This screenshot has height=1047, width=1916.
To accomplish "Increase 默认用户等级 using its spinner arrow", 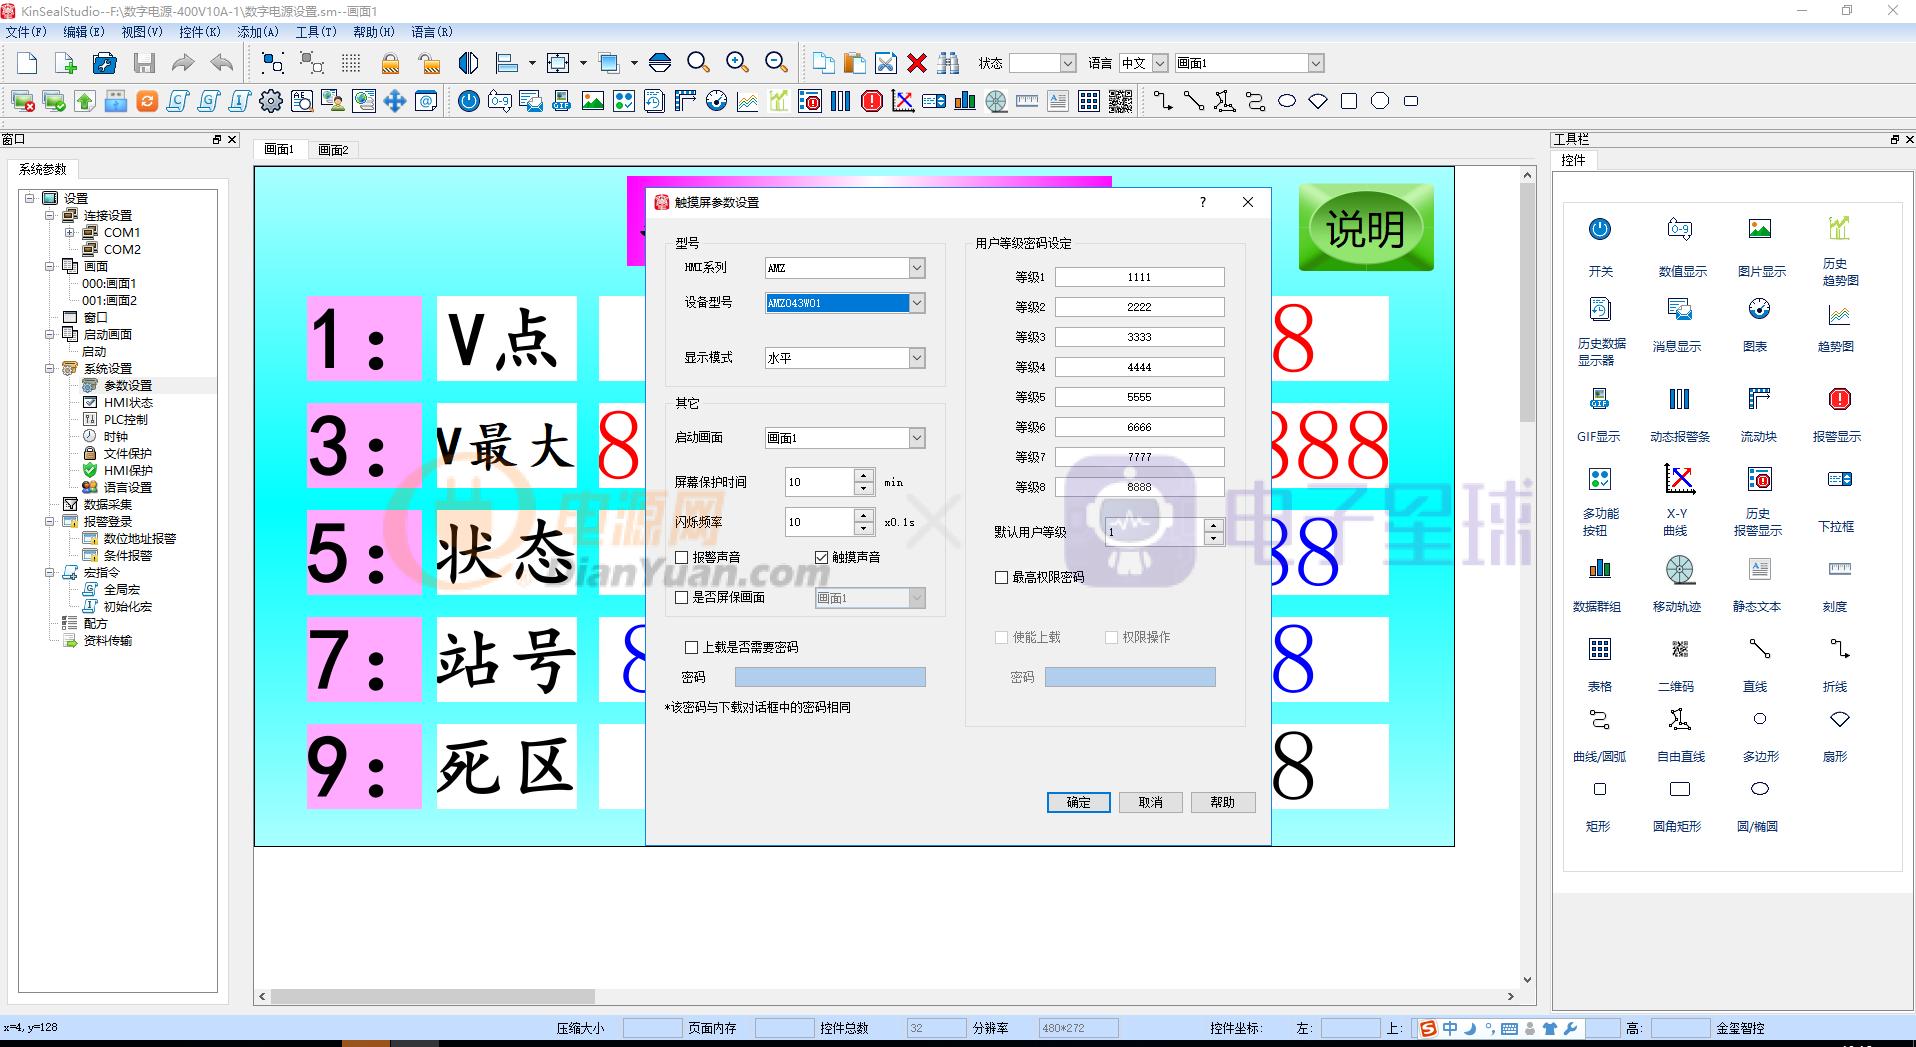I will point(1213,526).
